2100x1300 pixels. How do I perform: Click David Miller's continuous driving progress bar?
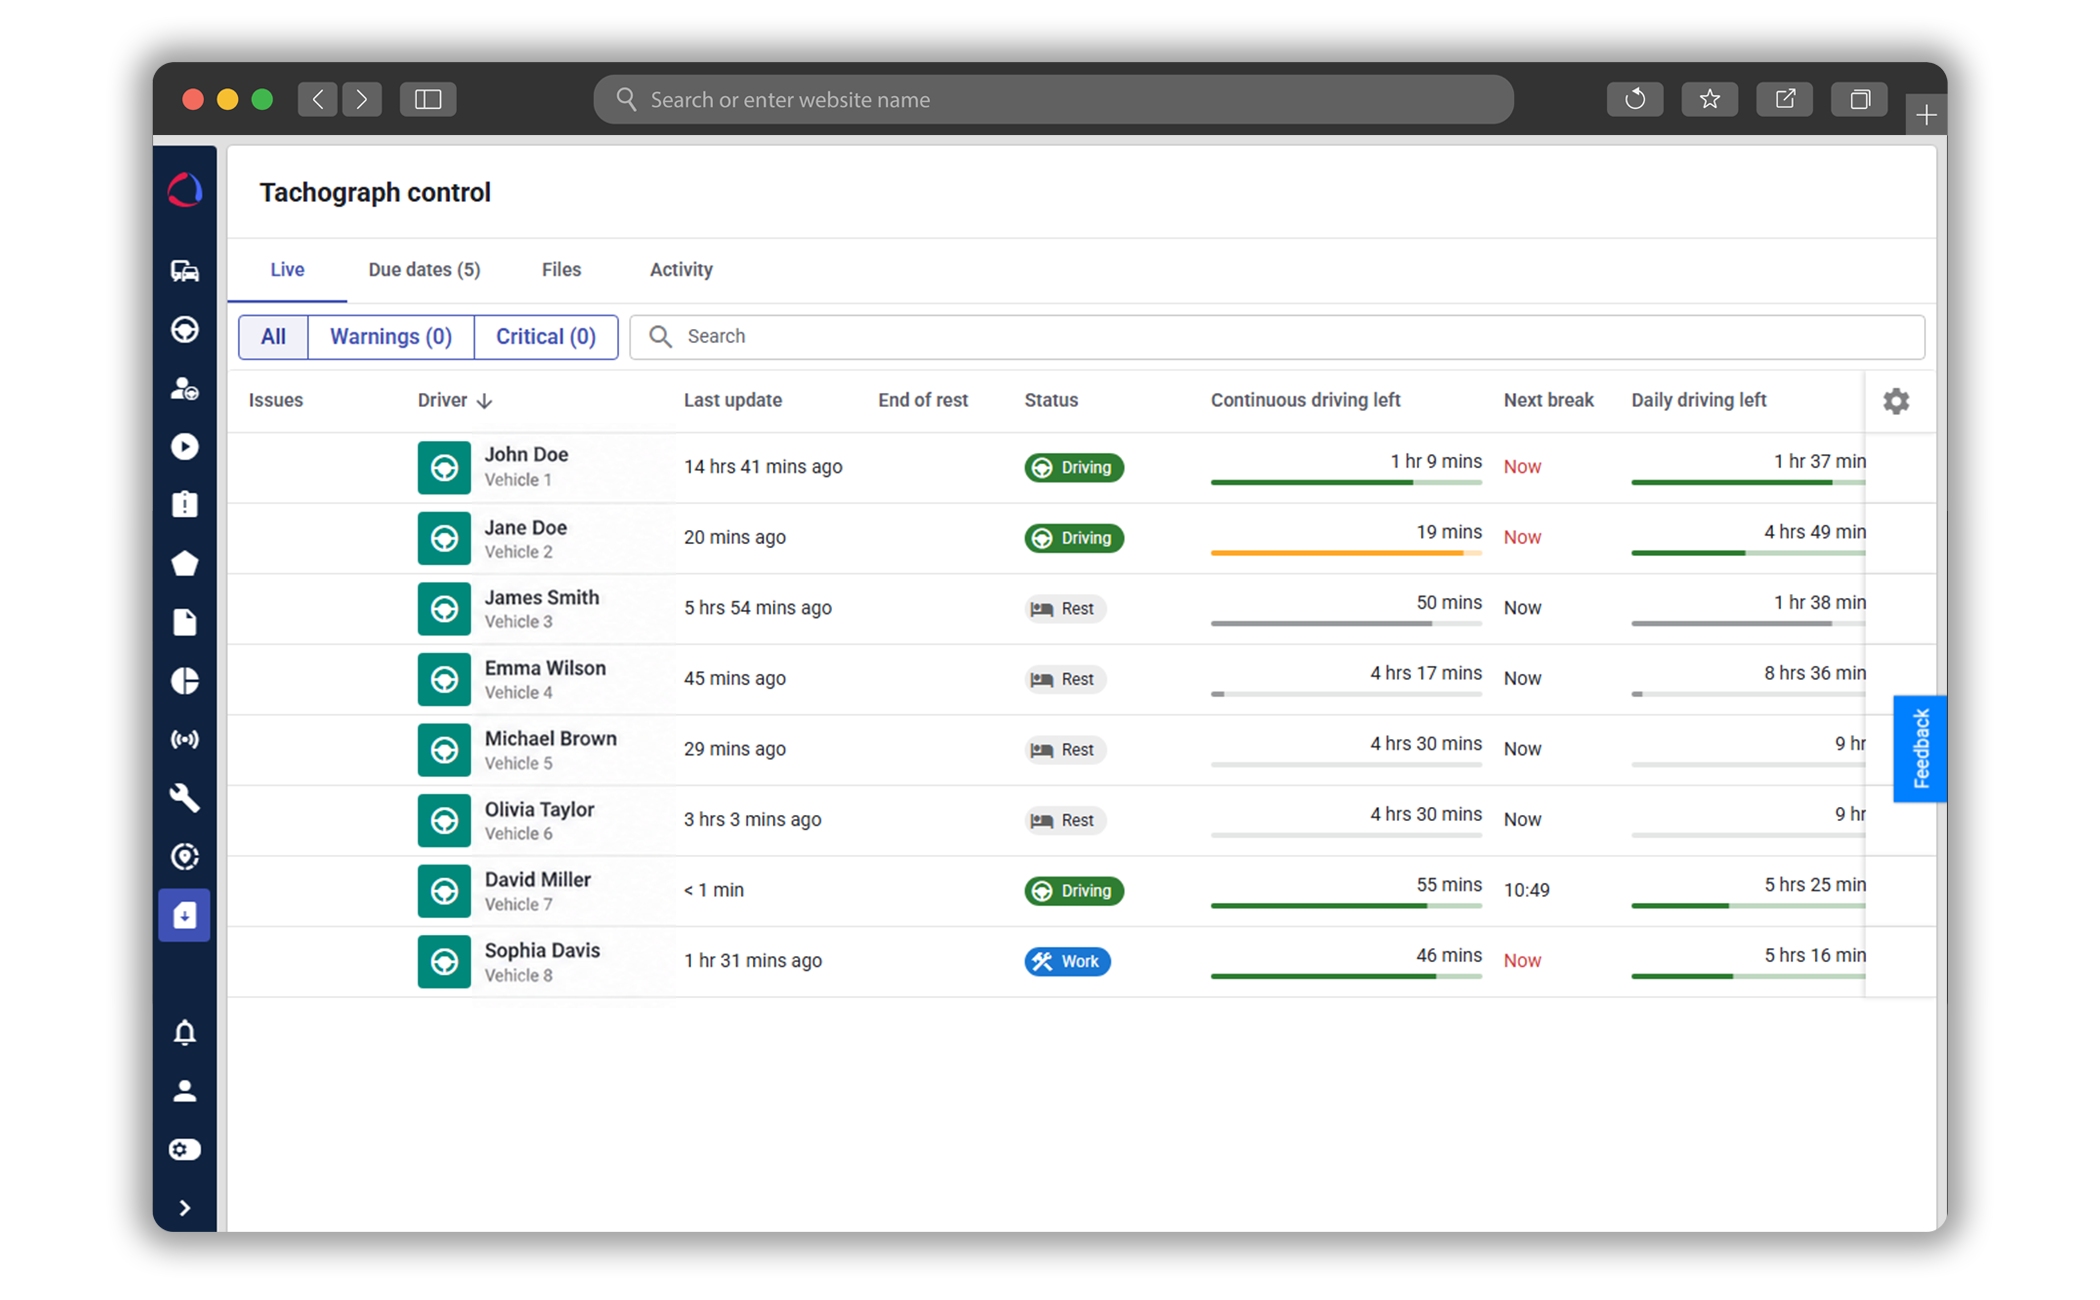point(1346,906)
